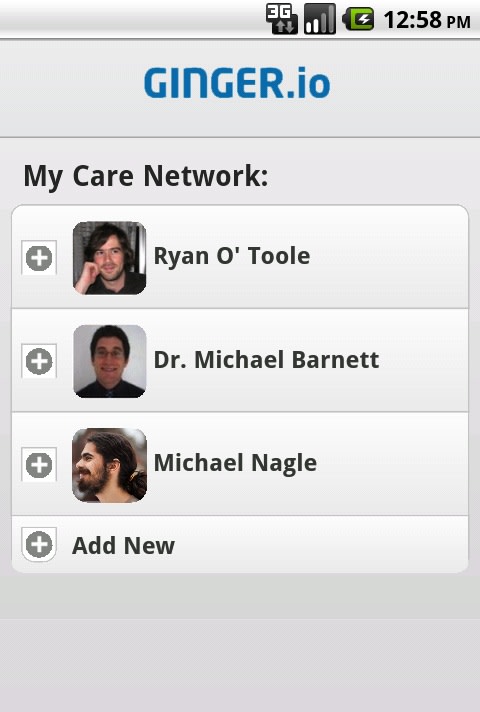Tap blank space in Michael Nagle row

point(391,464)
